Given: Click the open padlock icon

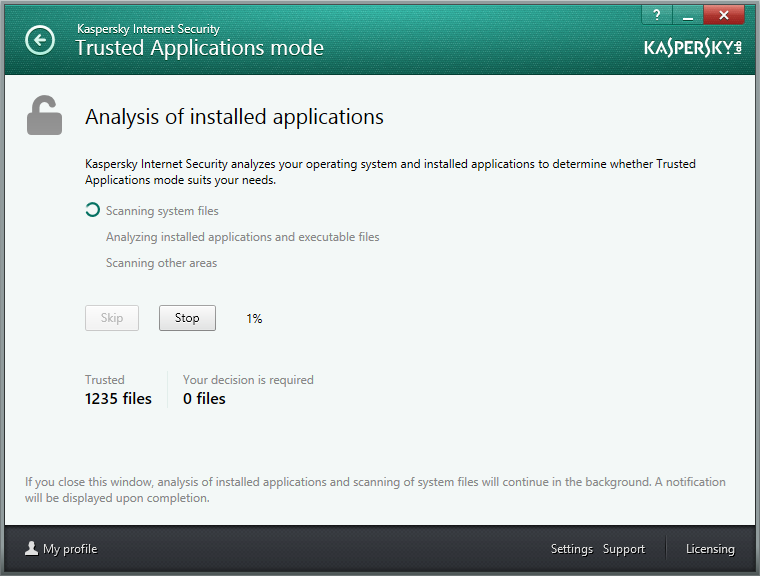Looking at the screenshot, I should point(45,115).
